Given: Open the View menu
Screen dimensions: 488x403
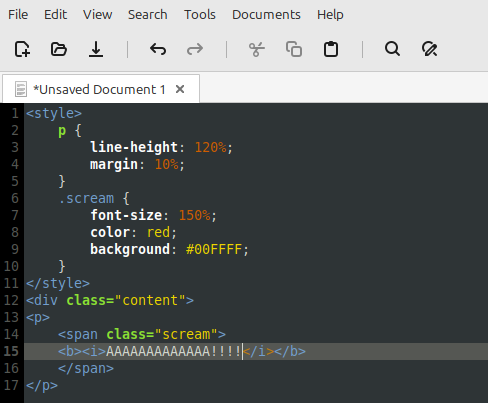Looking at the screenshot, I should (98, 15).
